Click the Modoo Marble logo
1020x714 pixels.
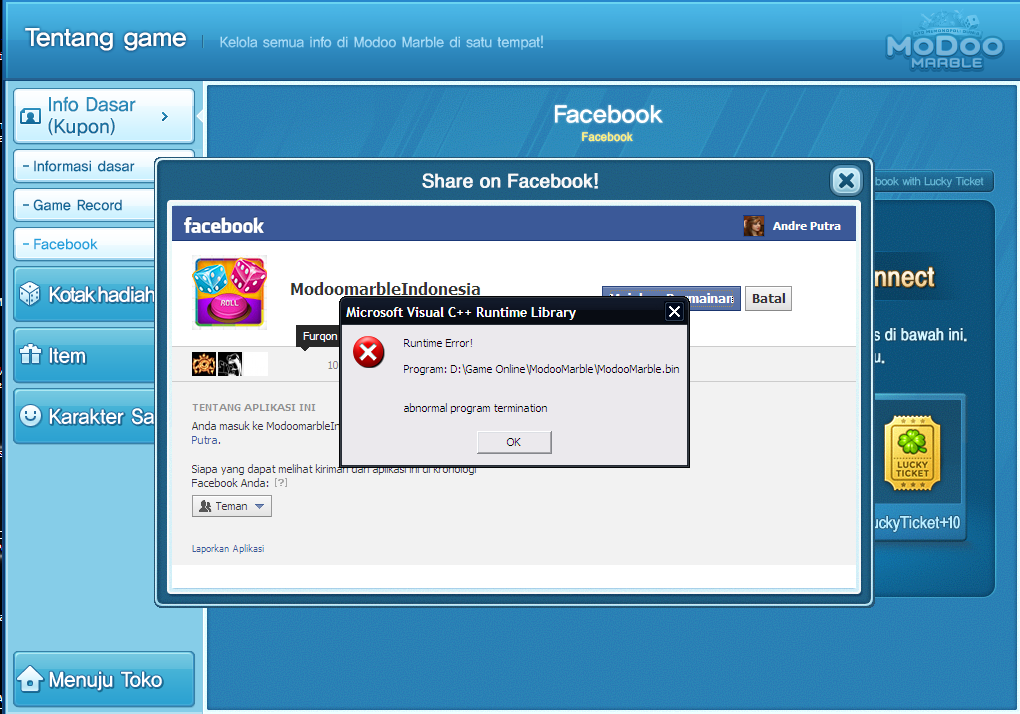(x=945, y=41)
